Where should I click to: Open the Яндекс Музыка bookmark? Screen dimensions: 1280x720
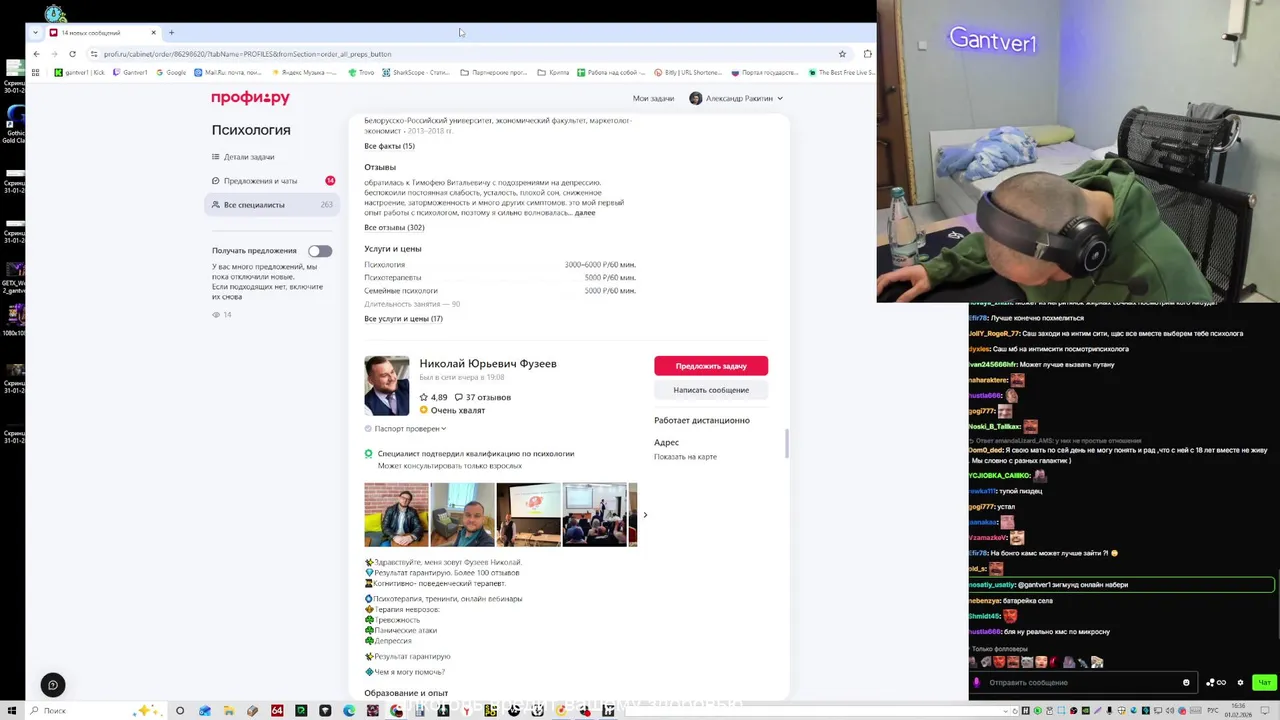point(304,72)
